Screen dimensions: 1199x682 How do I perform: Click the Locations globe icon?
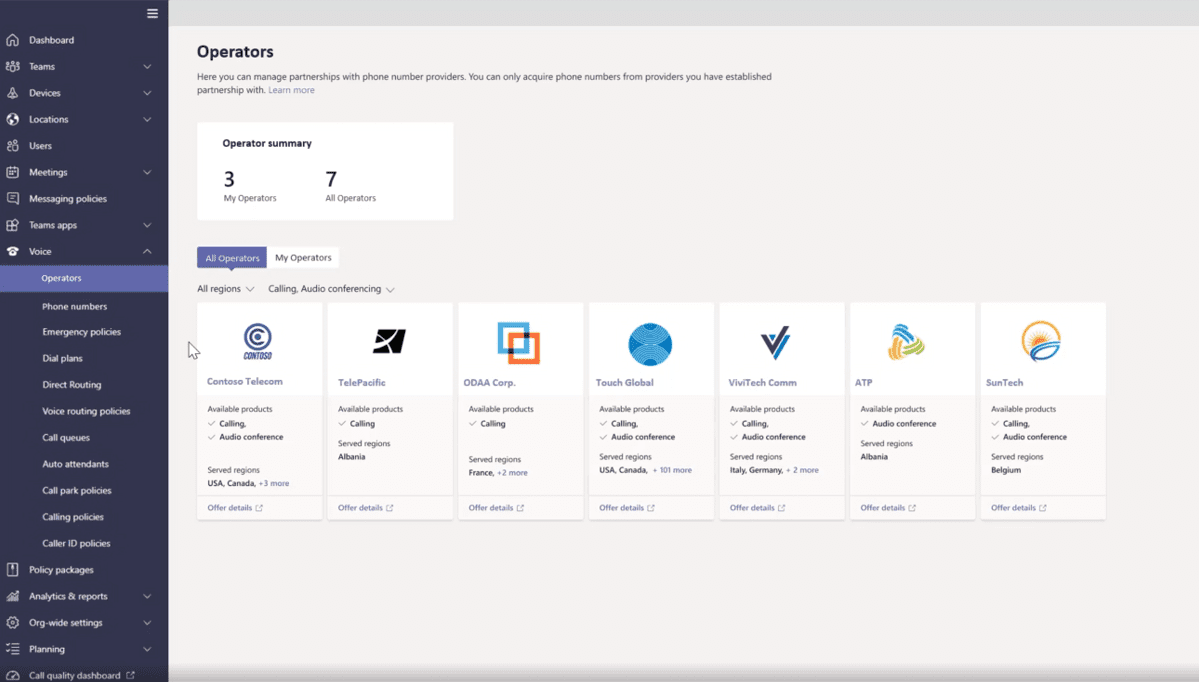click(12, 119)
